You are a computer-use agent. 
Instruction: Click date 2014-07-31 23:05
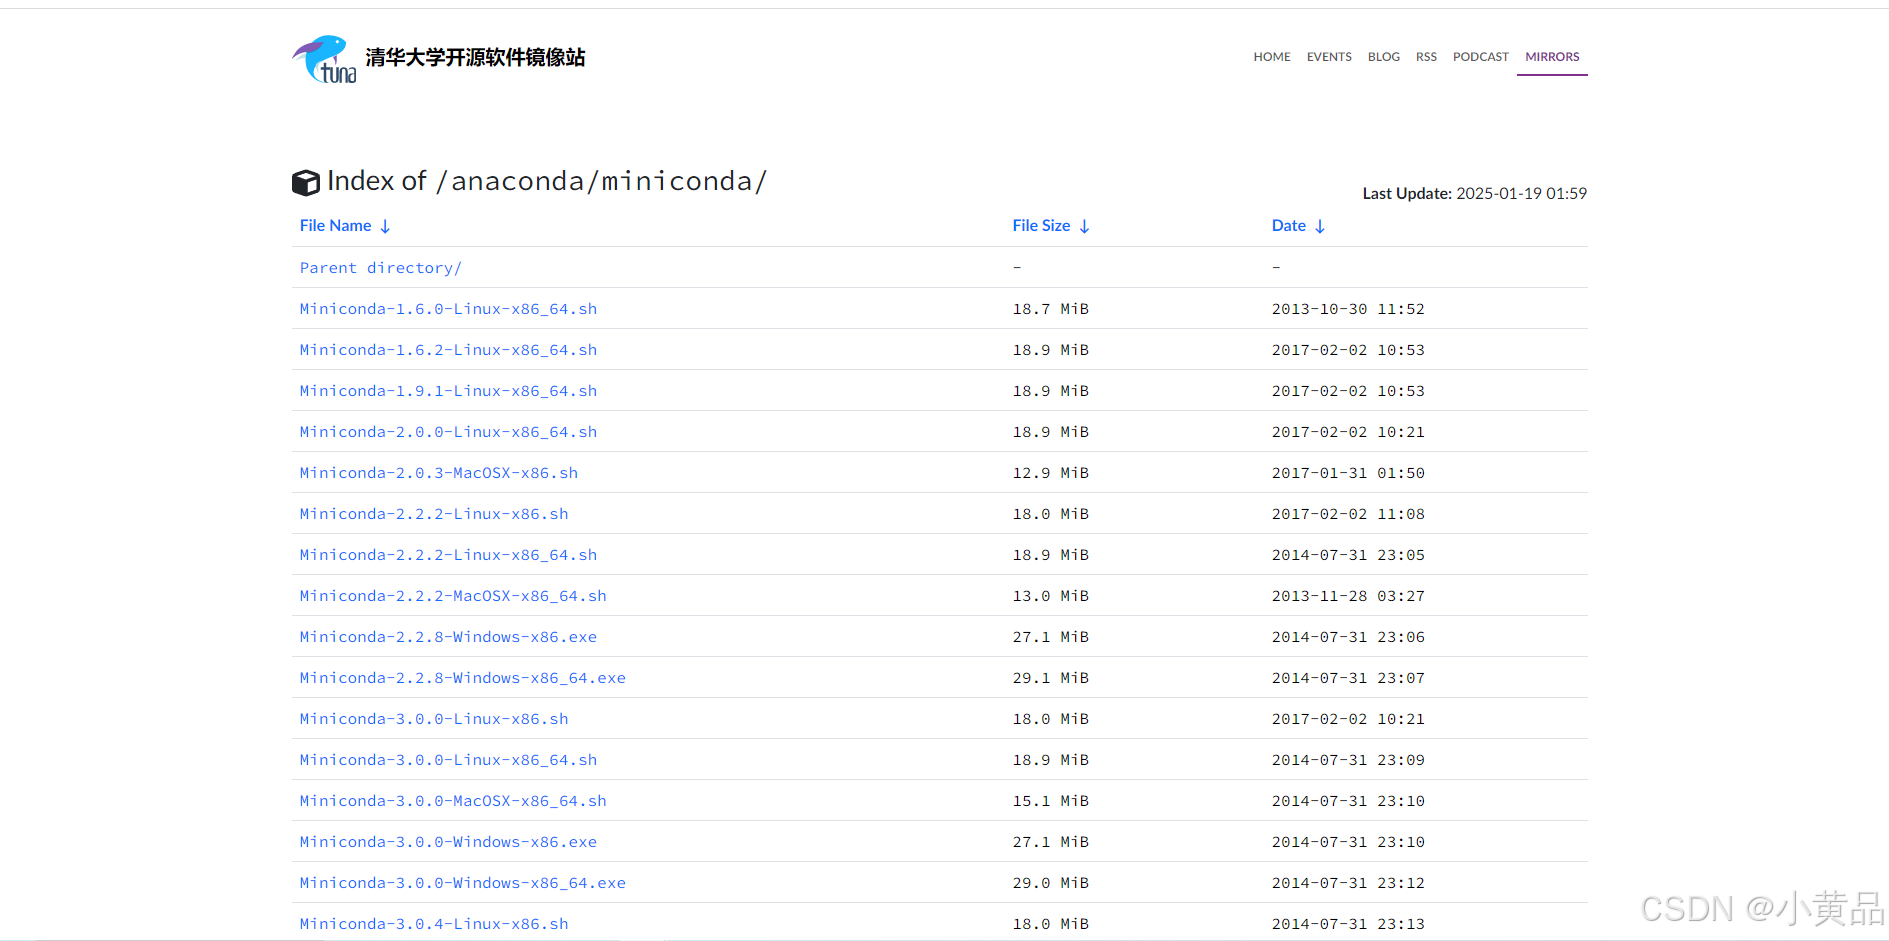tap(1348, 555)
